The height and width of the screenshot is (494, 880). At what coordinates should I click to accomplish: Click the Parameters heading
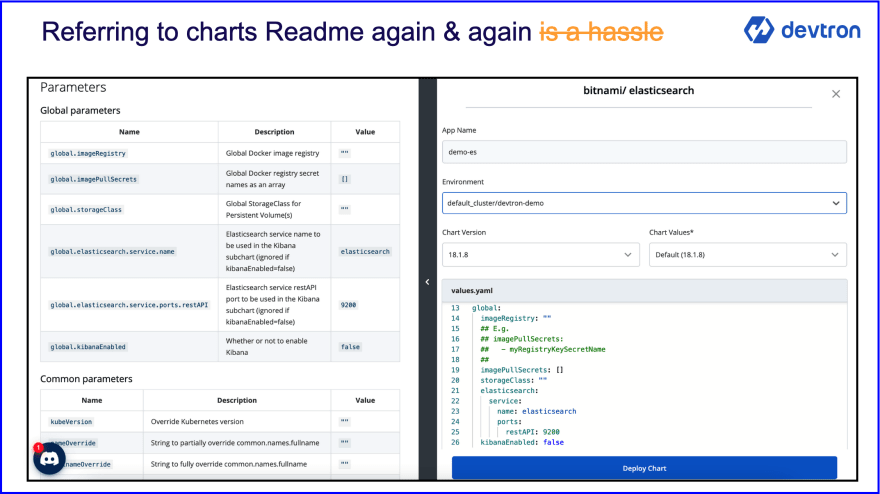click(73, 88)
